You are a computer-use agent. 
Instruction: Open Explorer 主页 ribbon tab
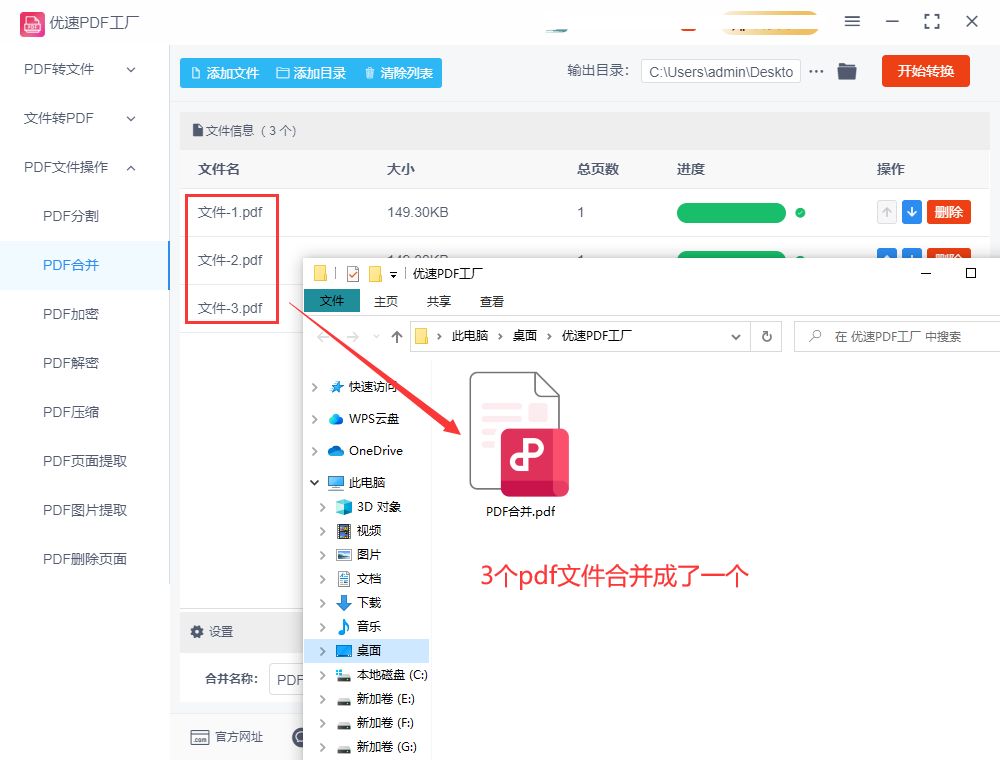386,302
